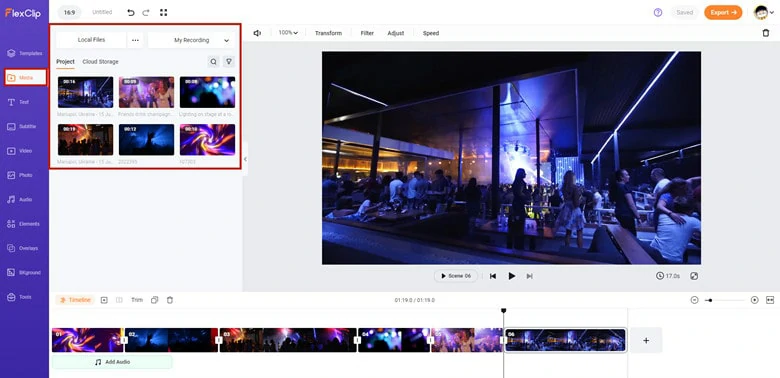Click the undo arrow icon
Screen dimensions: 780x378
(131, 12)
